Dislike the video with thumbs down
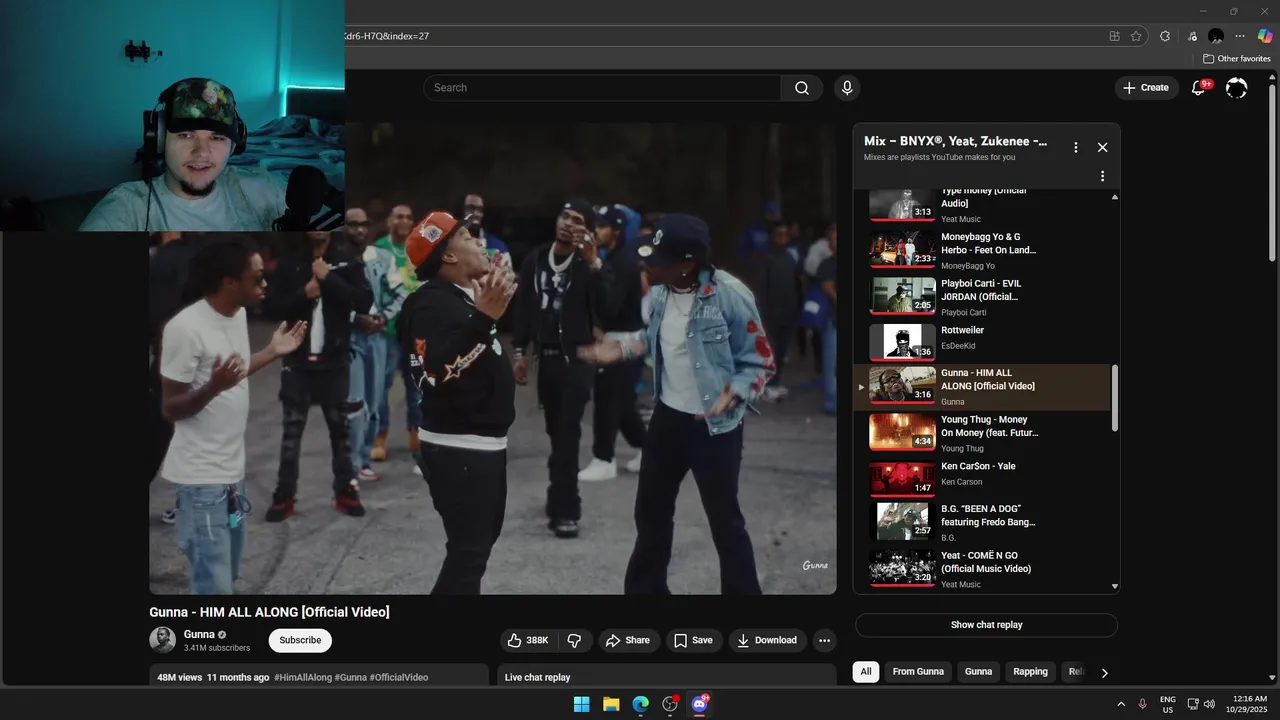The image size is (1280, 720). pos(574,640)
